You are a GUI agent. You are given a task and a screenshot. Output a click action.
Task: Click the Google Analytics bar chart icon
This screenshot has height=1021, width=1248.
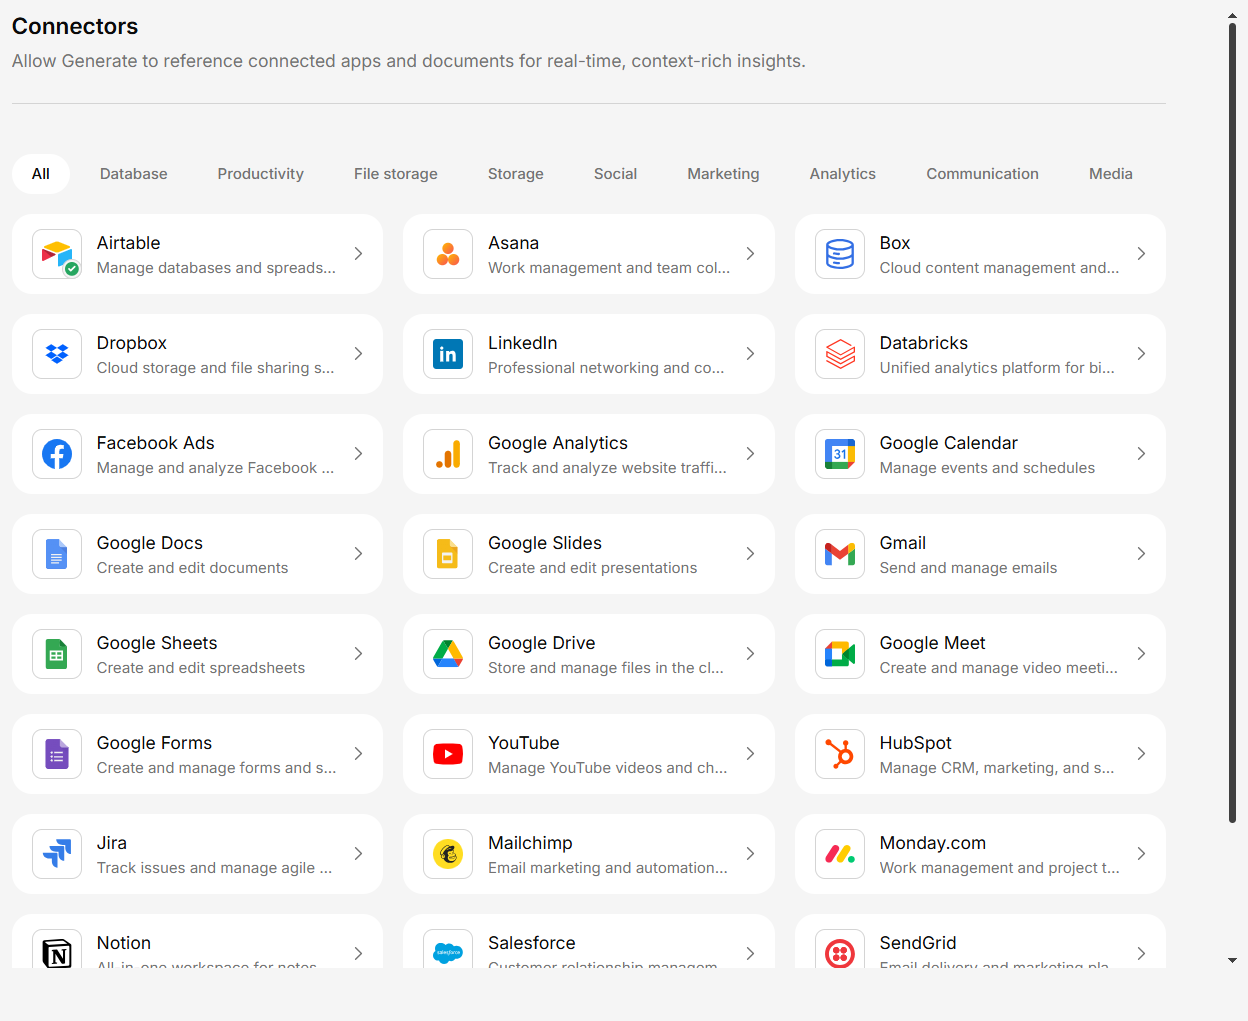(x=448, y=454)
